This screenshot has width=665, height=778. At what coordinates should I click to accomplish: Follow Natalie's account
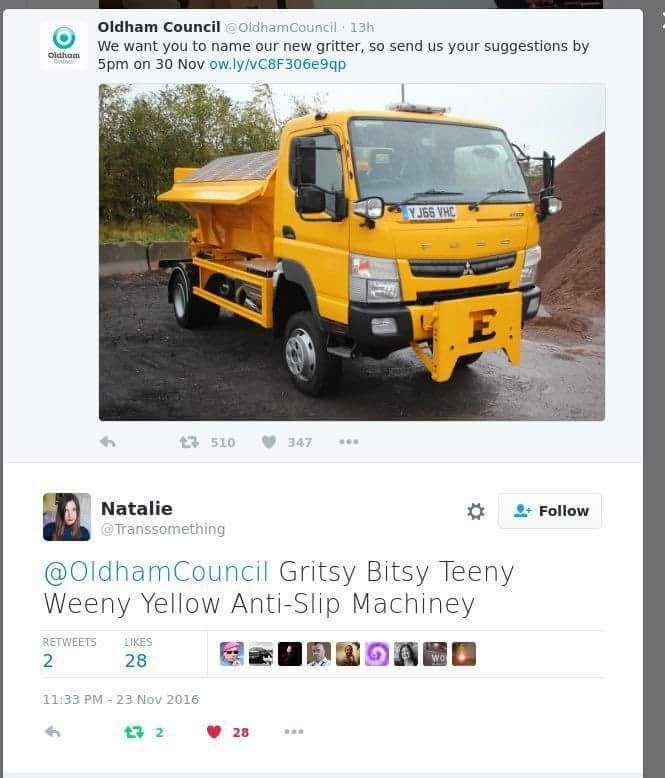pyautogui.click(x=550, y=511)
